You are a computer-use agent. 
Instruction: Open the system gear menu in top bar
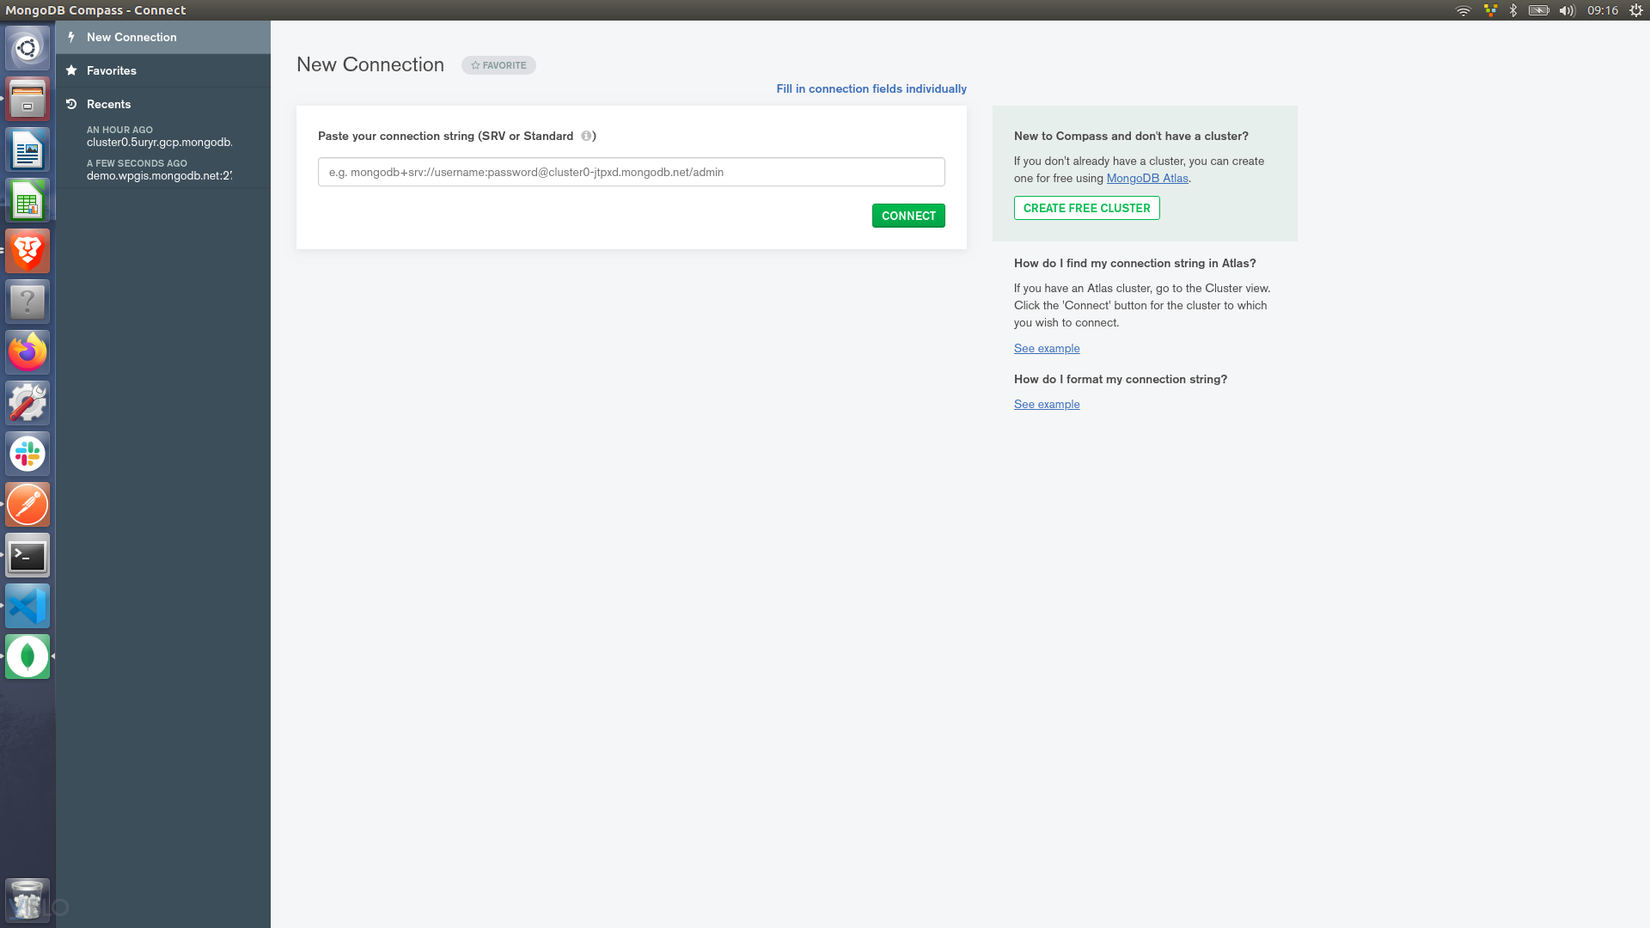tap(1636, 10)
